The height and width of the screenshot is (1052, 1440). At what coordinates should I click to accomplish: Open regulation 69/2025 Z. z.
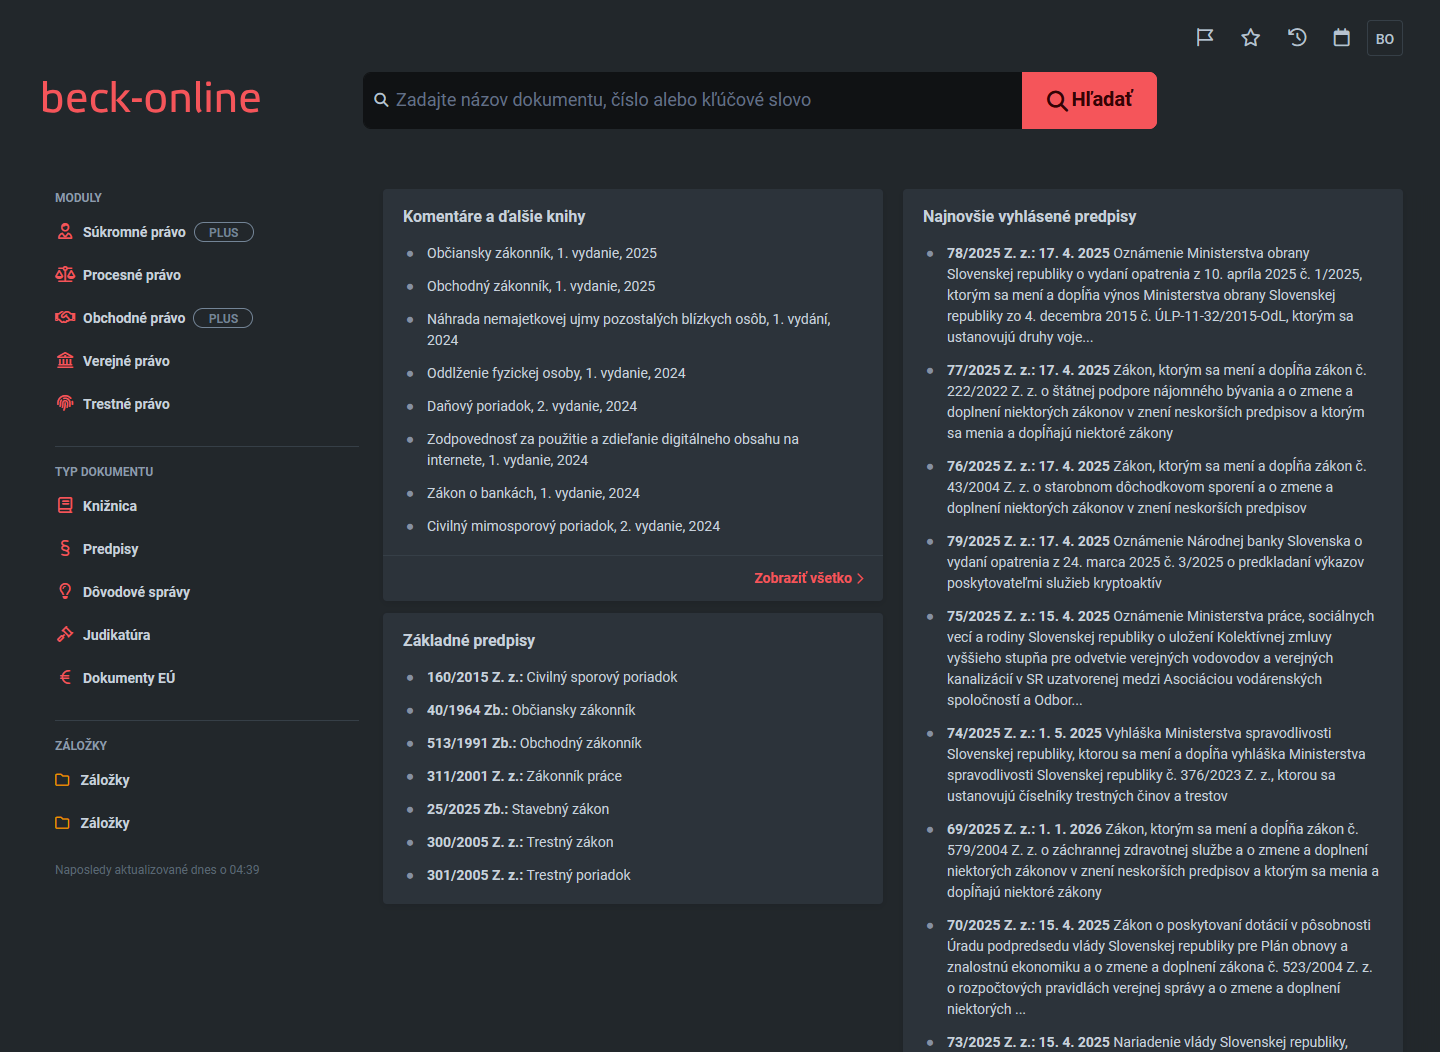click(1163, 860)
